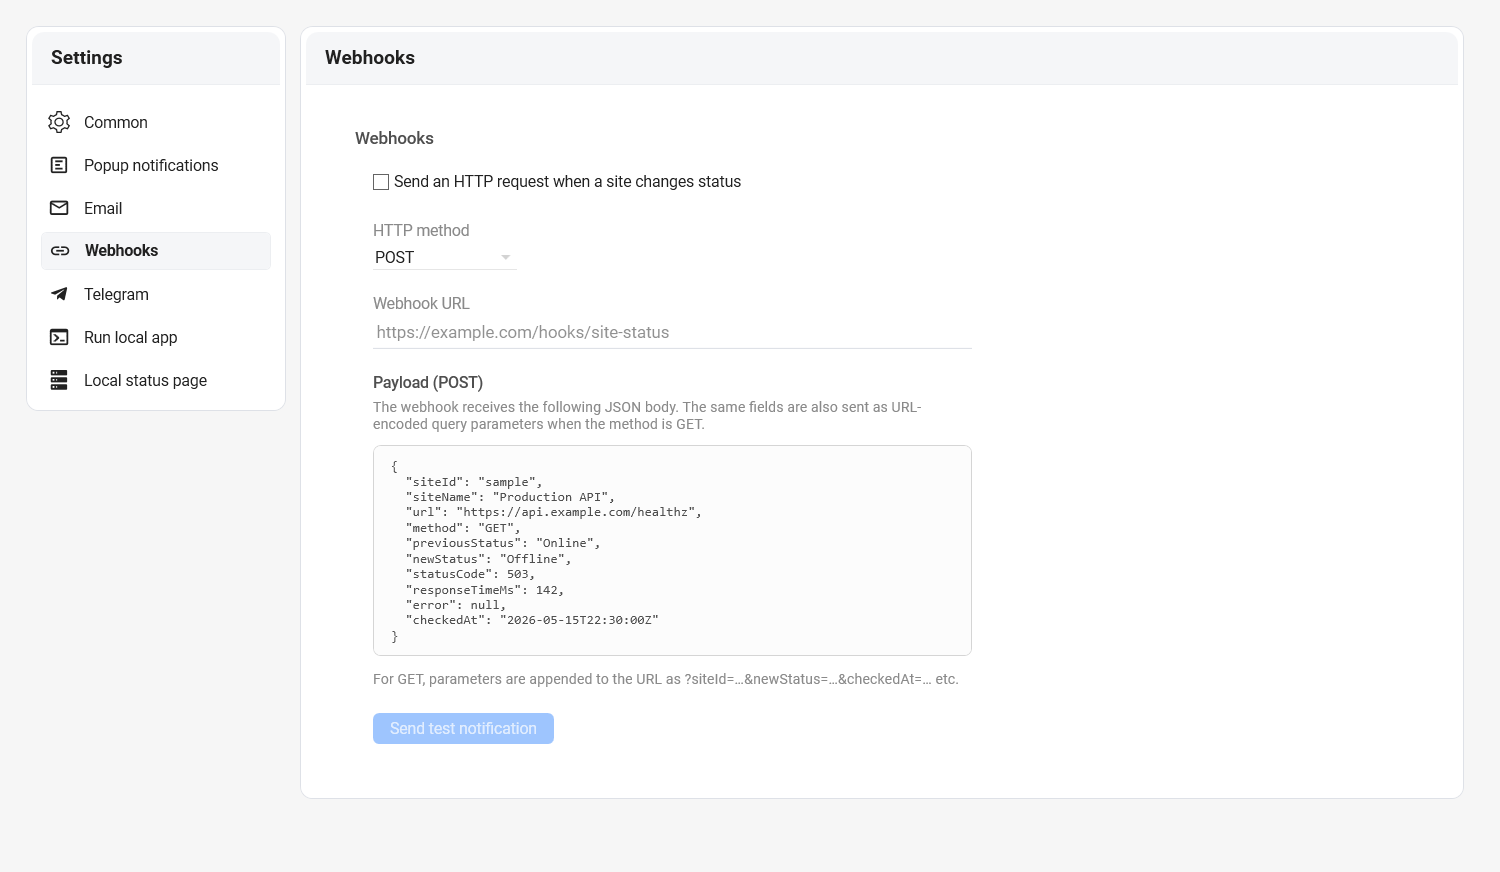Click the "checkedAt" timestamp line

click(532, 620)
